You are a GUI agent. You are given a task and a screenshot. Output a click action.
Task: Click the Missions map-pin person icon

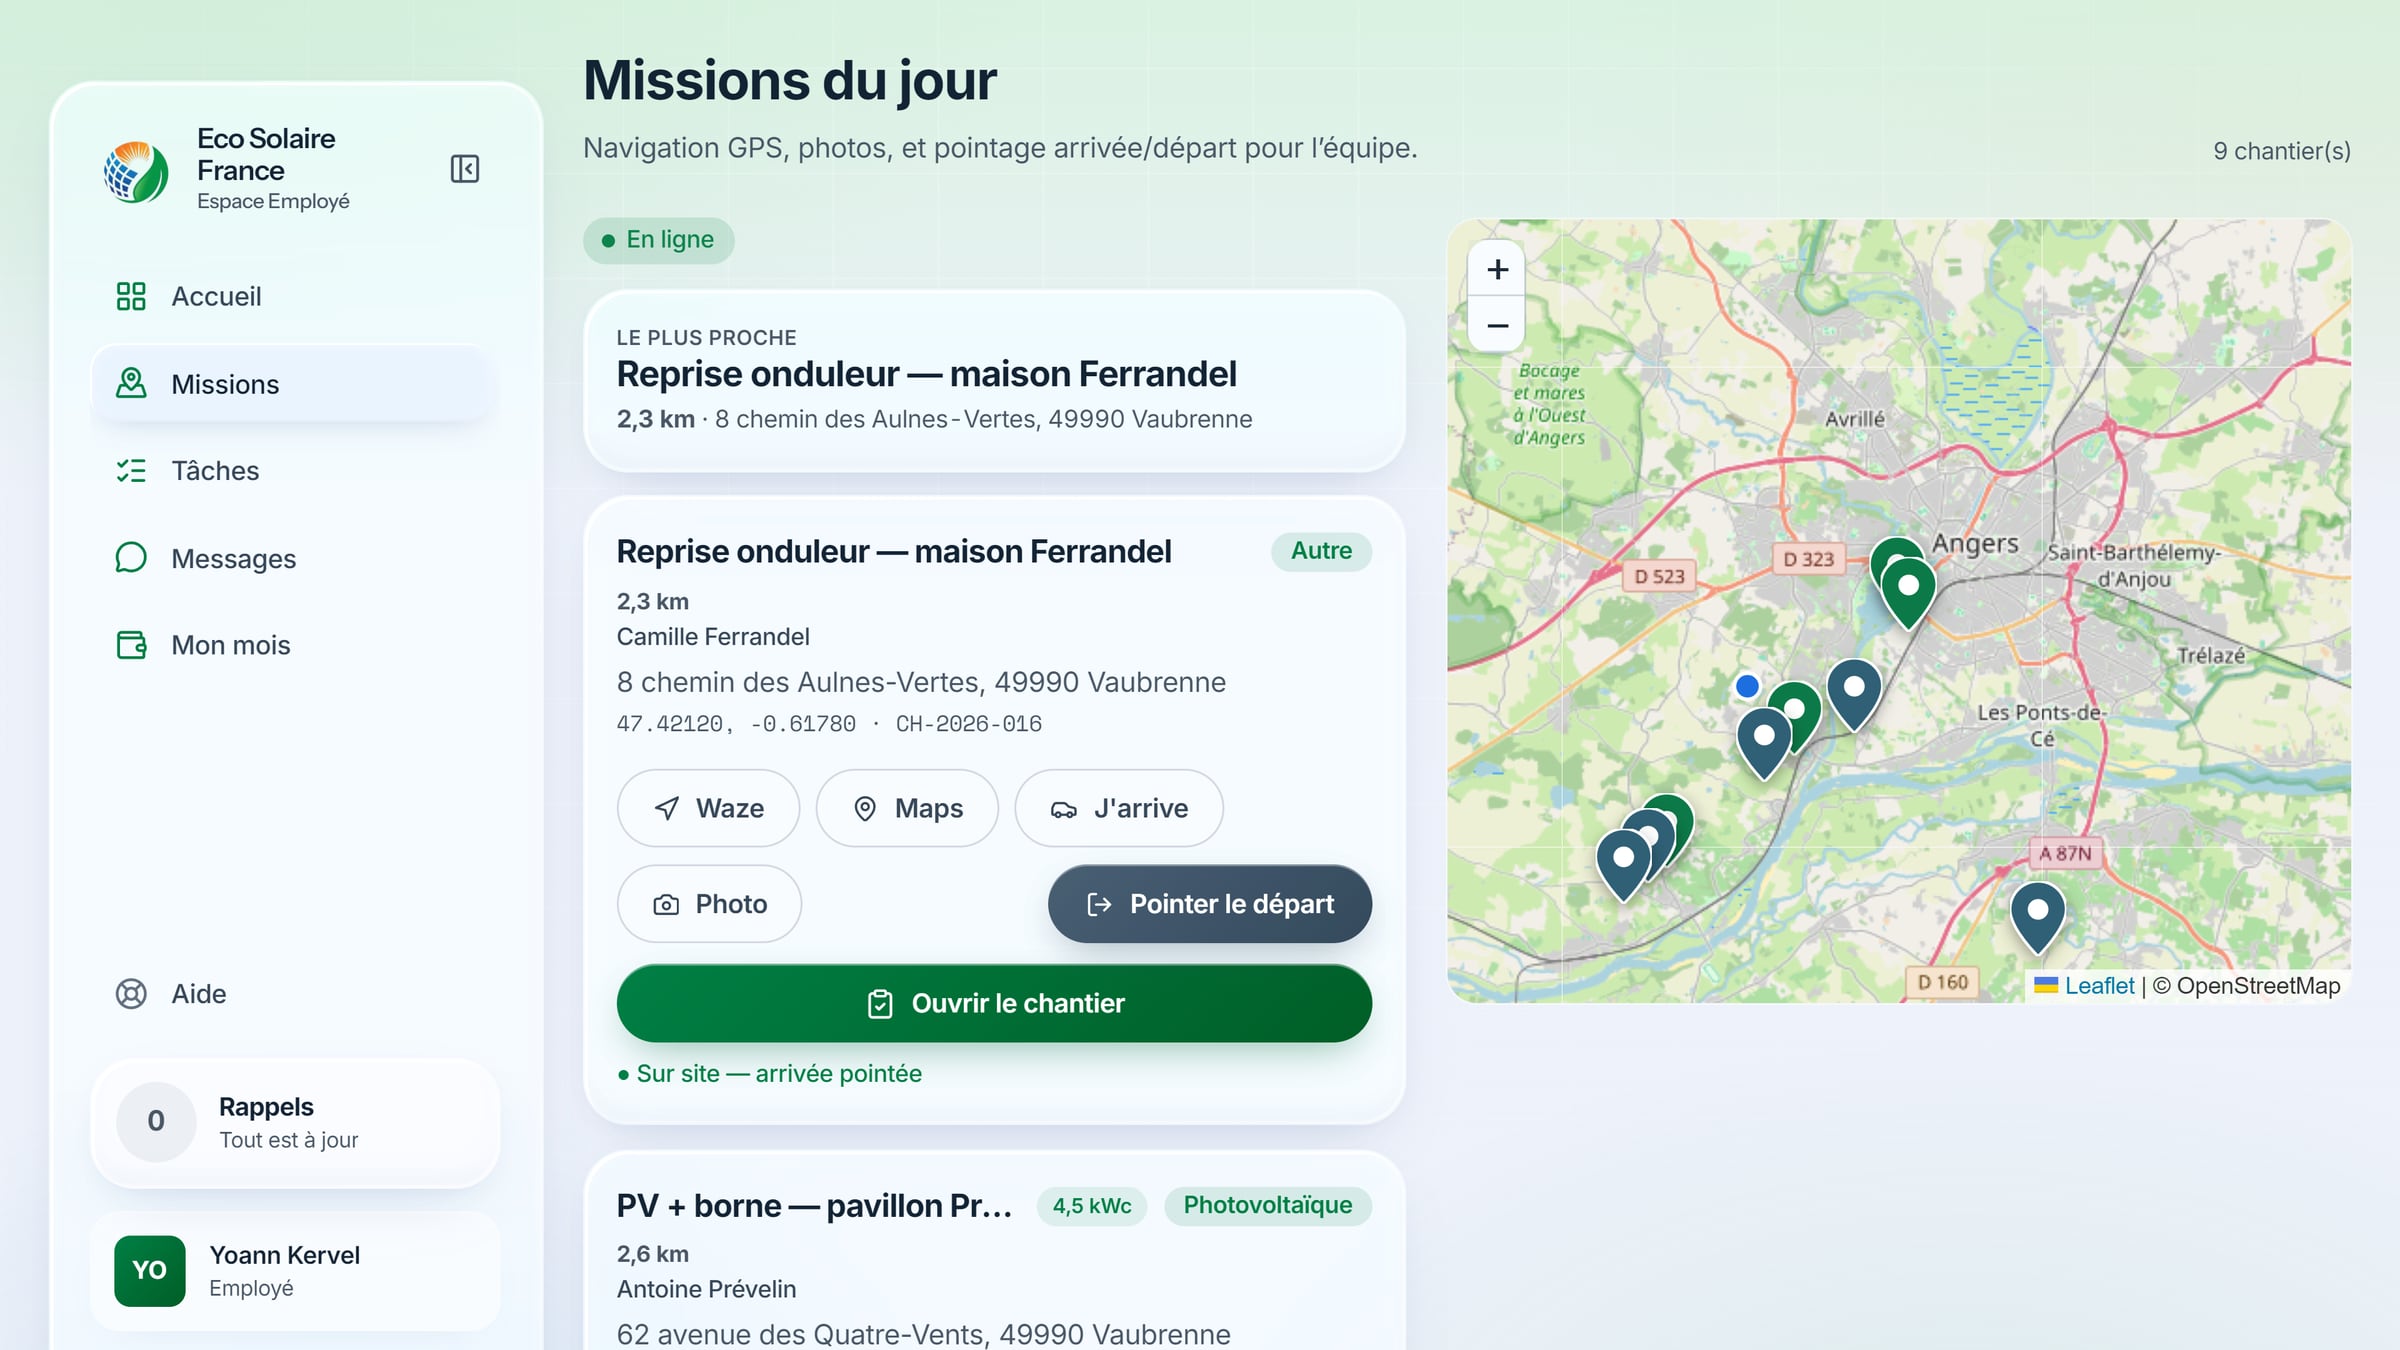[x=131, y=383]
